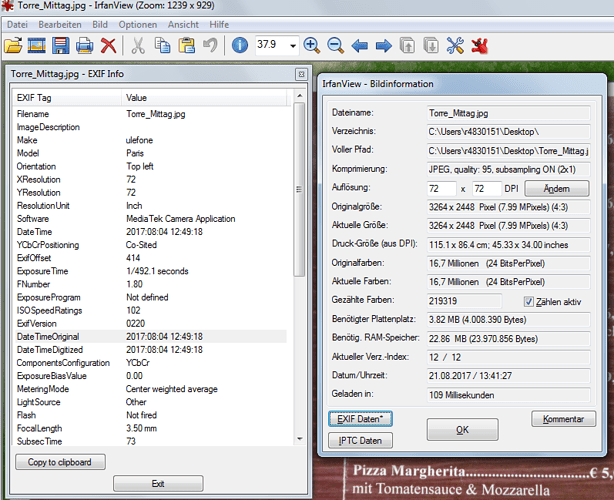Select the Orientation row Top left
The width and height of the screenshot is (614, 500).
151,166
